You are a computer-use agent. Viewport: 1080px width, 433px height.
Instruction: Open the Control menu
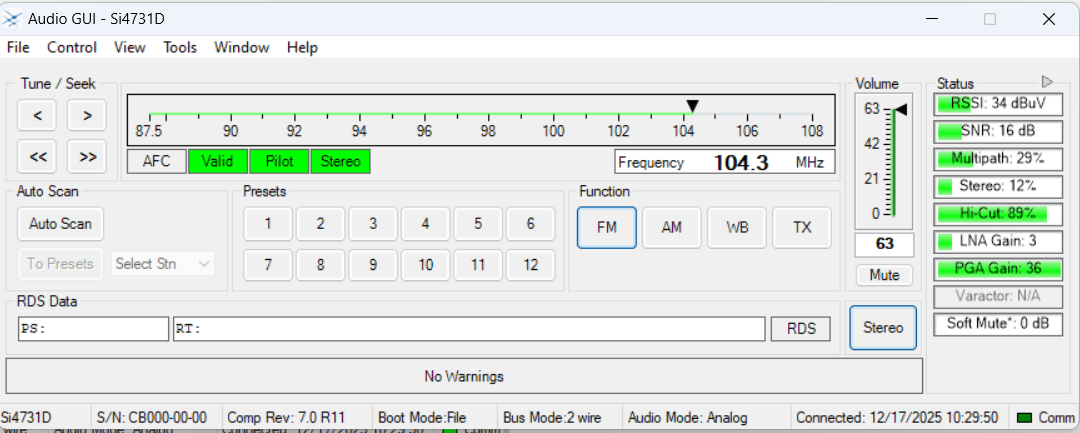coord(72,47)
